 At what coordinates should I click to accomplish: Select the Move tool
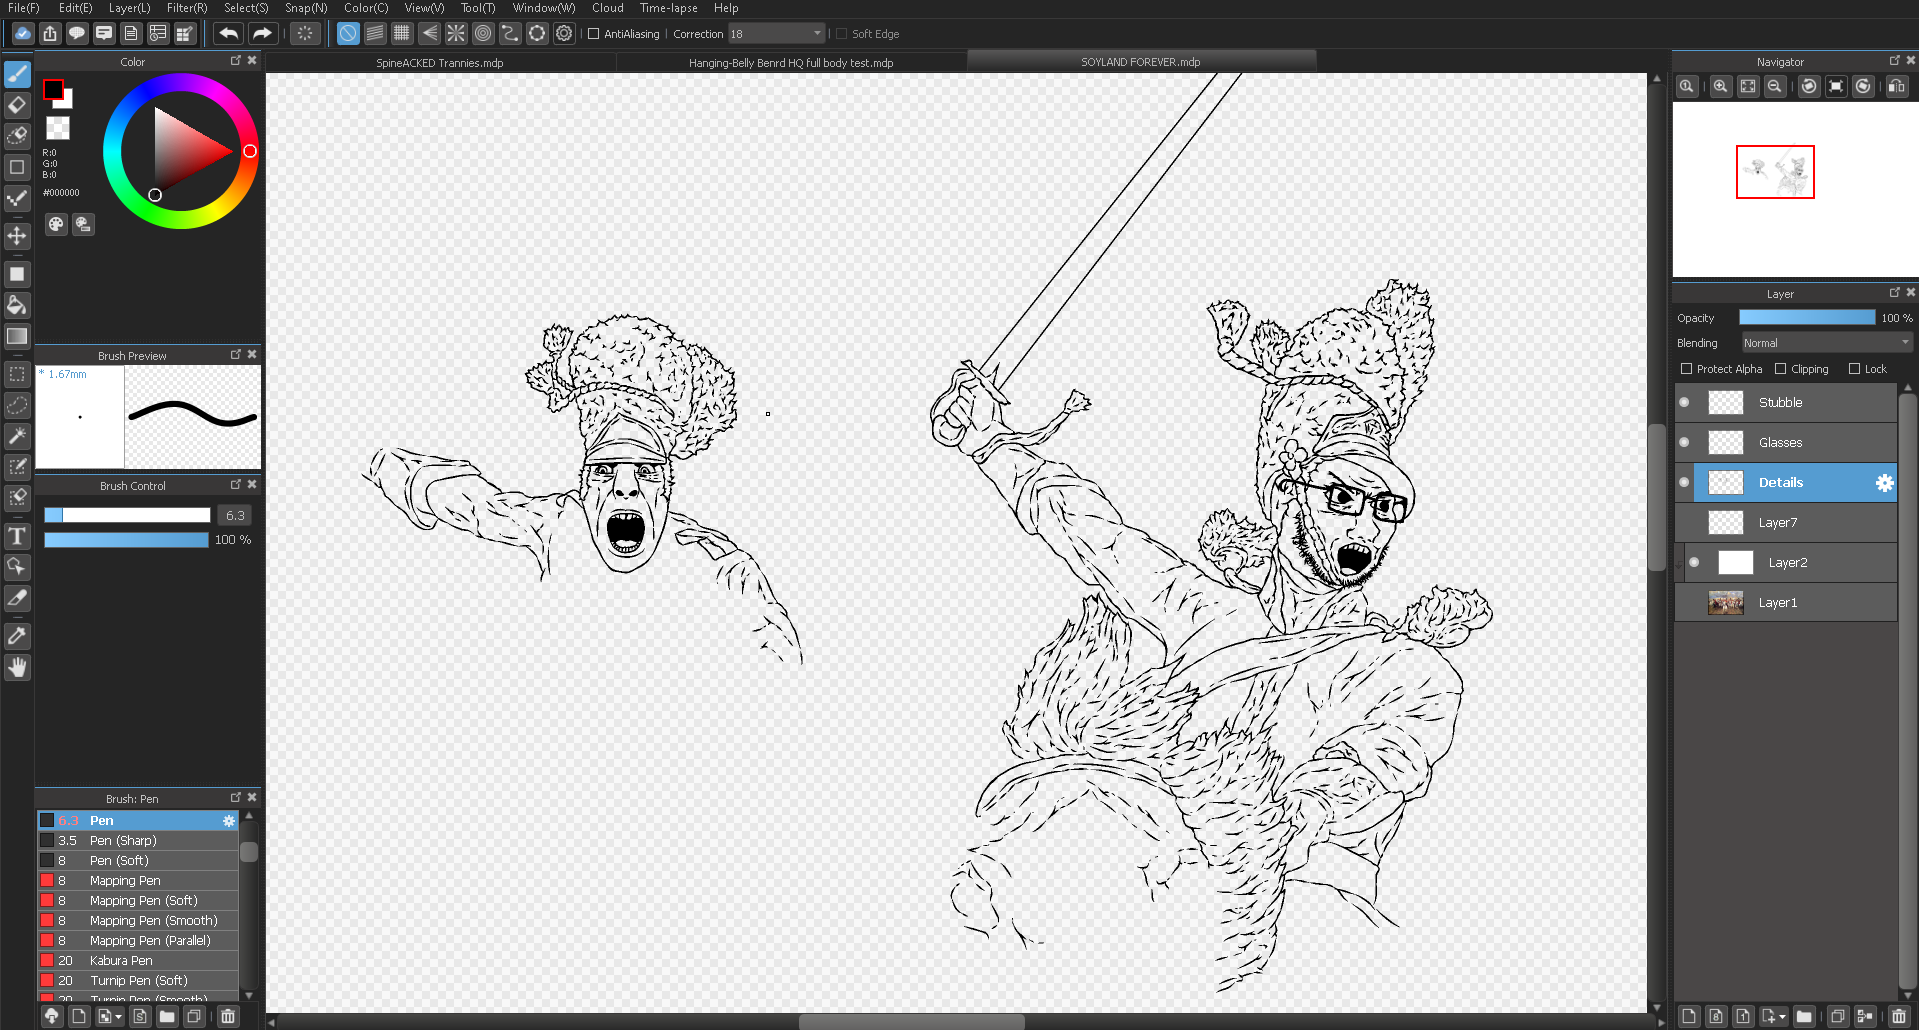pos(17,236)
